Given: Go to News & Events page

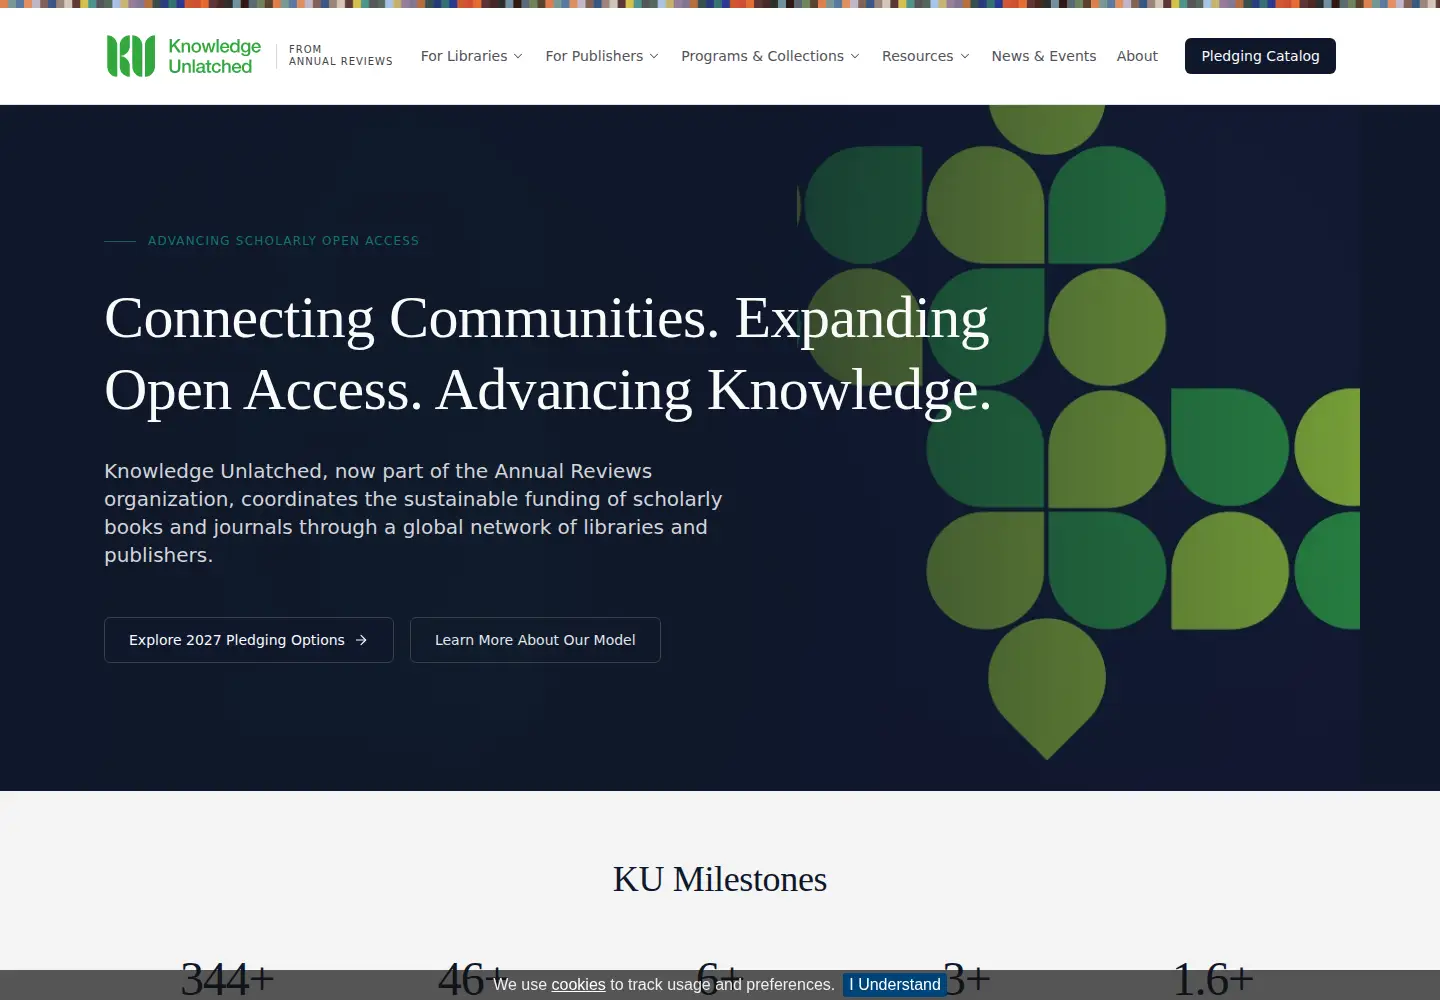Looking at the screenshot, I should point(1044,56).
